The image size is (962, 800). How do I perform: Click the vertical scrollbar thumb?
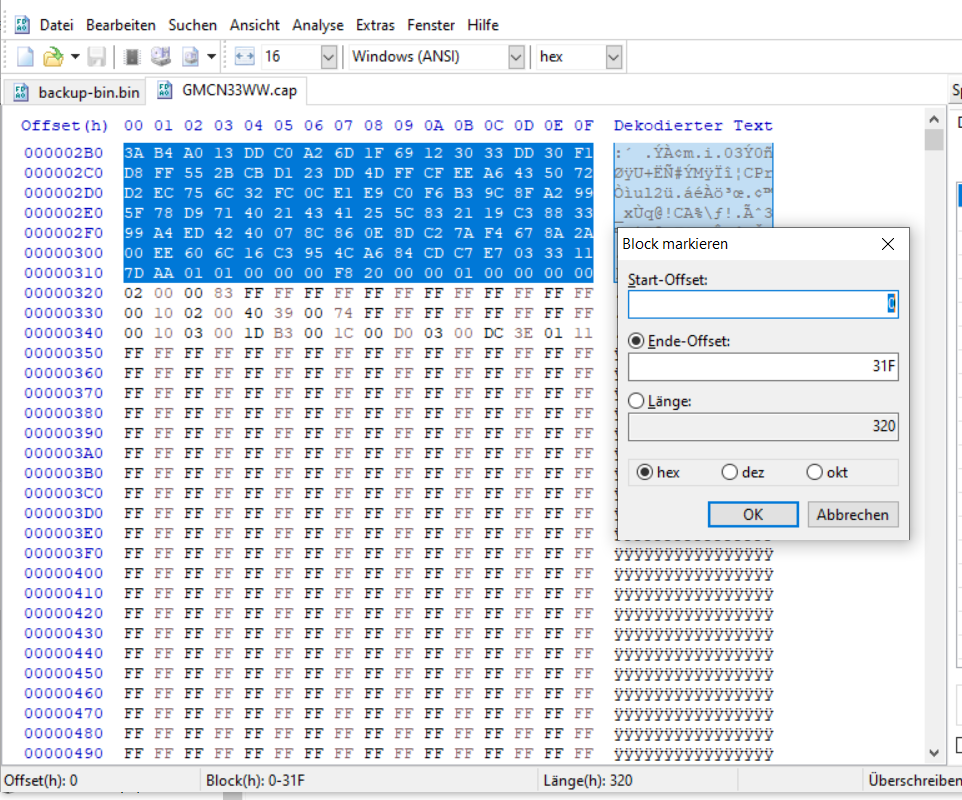[934, 139]
